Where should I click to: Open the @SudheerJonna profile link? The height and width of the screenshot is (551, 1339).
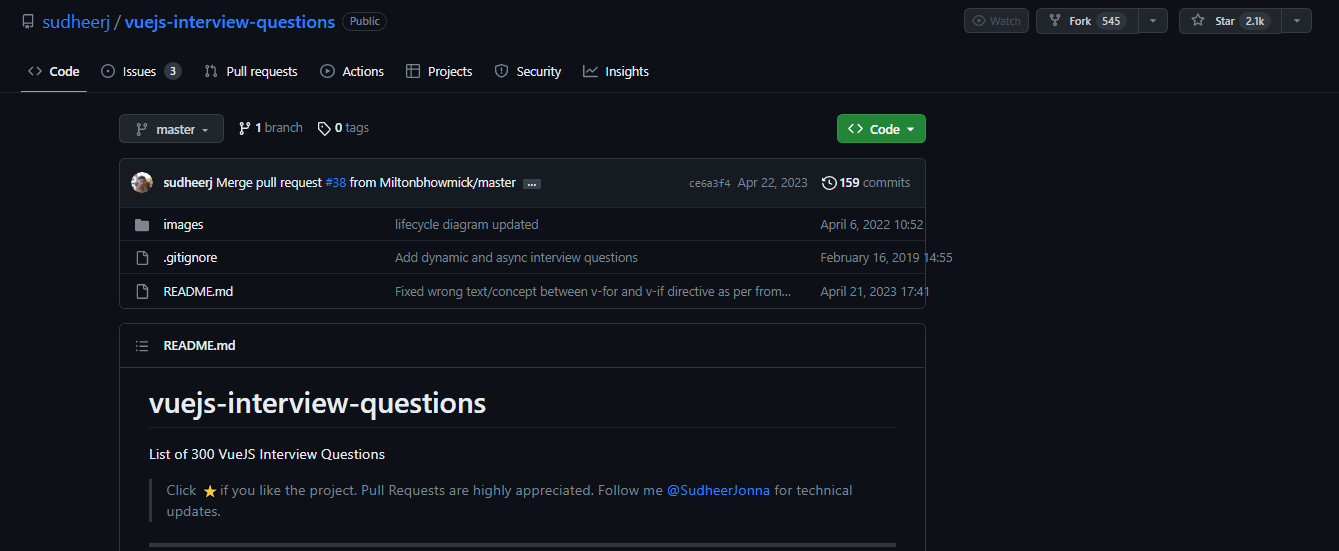pos(718,491)
